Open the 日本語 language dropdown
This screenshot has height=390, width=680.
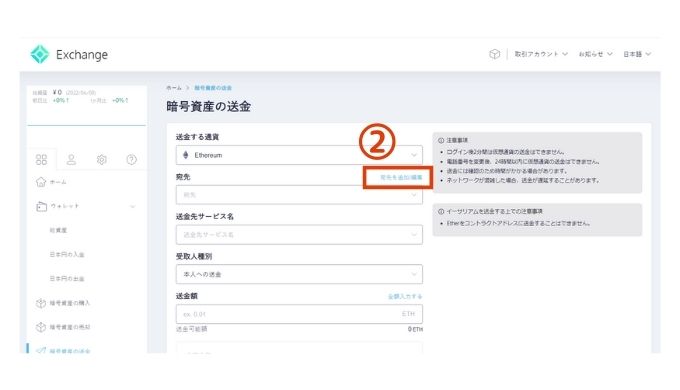637,54
